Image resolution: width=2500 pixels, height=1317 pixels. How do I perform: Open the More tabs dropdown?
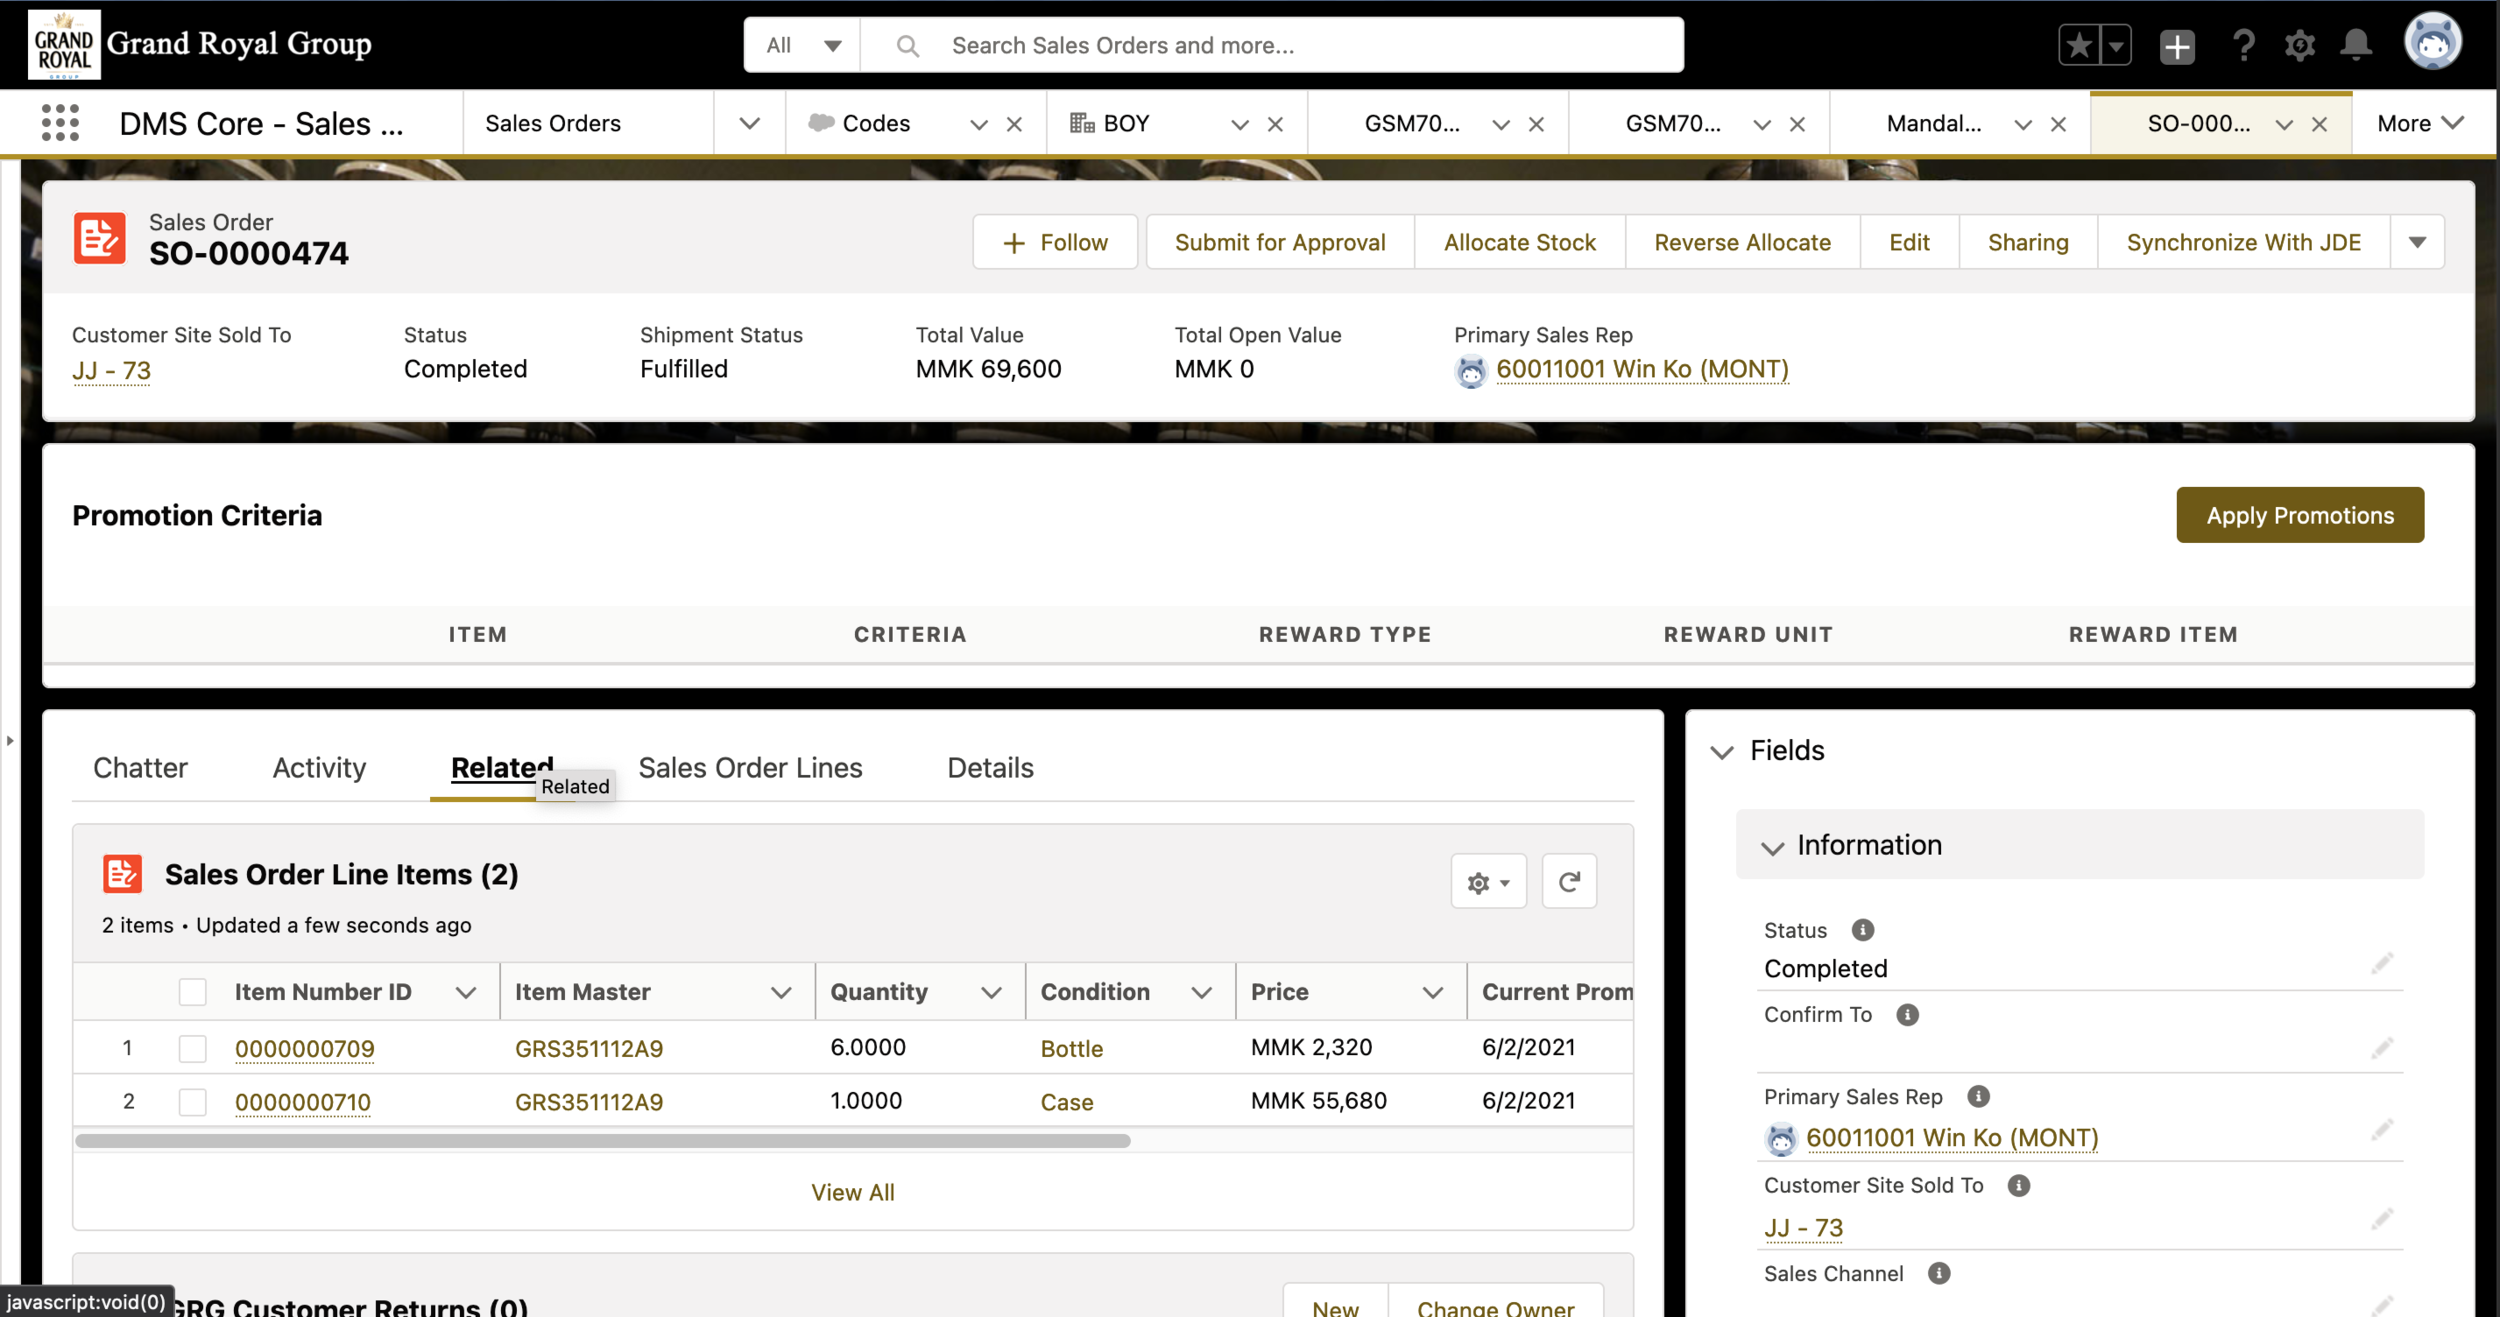[x=2420, y=123]
